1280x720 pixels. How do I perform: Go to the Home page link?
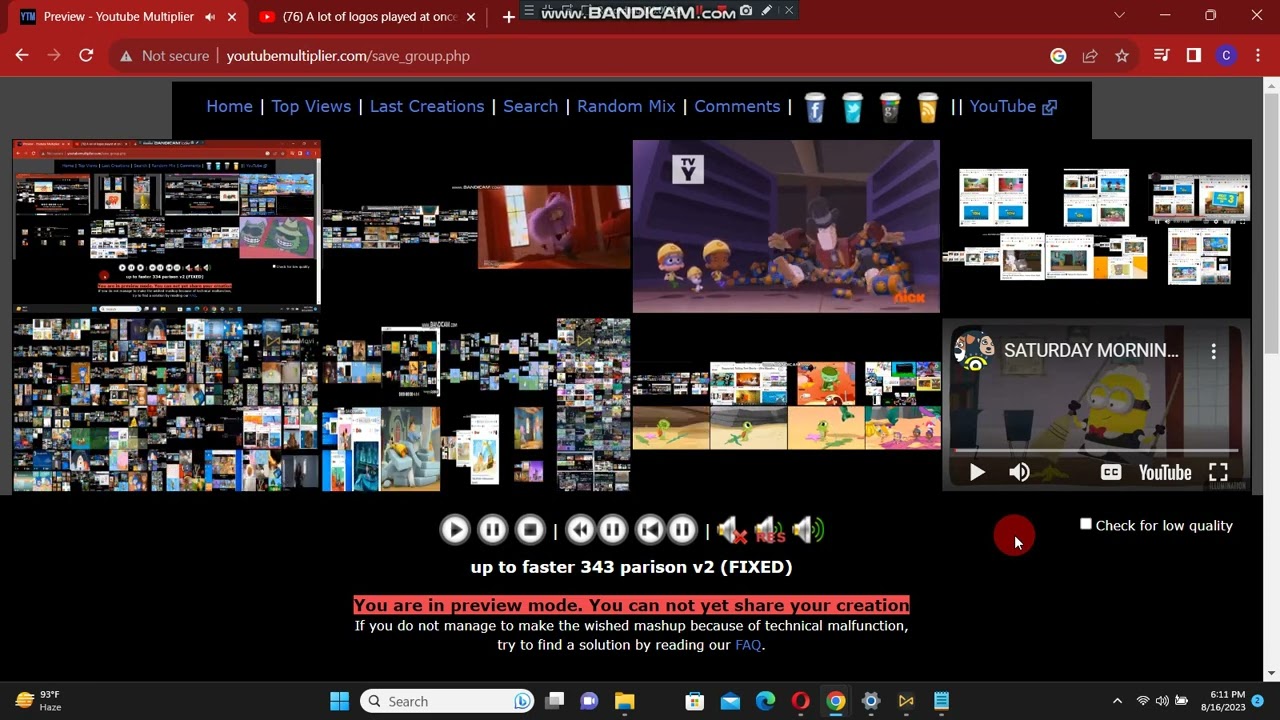229,106
